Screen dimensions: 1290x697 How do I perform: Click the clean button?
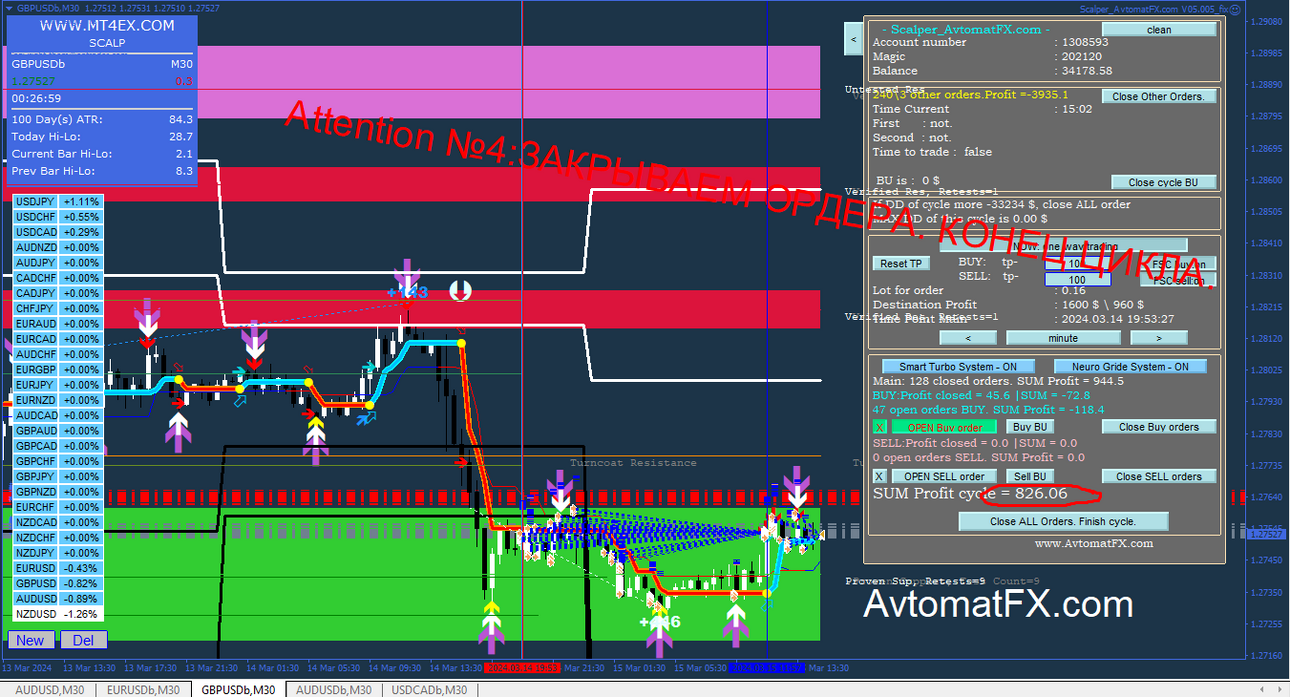1159,30
